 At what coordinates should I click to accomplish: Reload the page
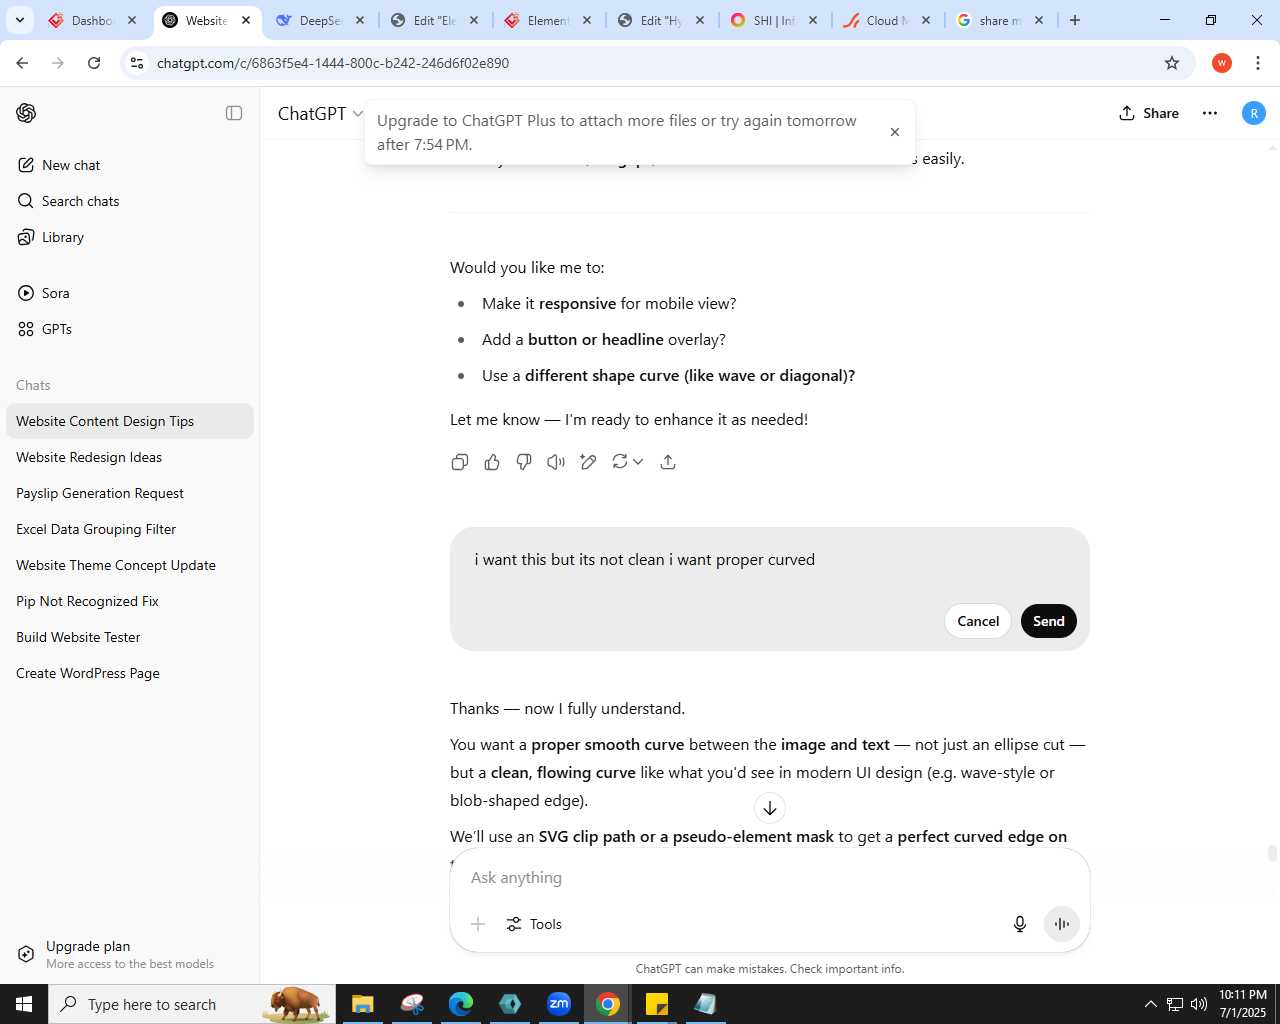point(94,63)
